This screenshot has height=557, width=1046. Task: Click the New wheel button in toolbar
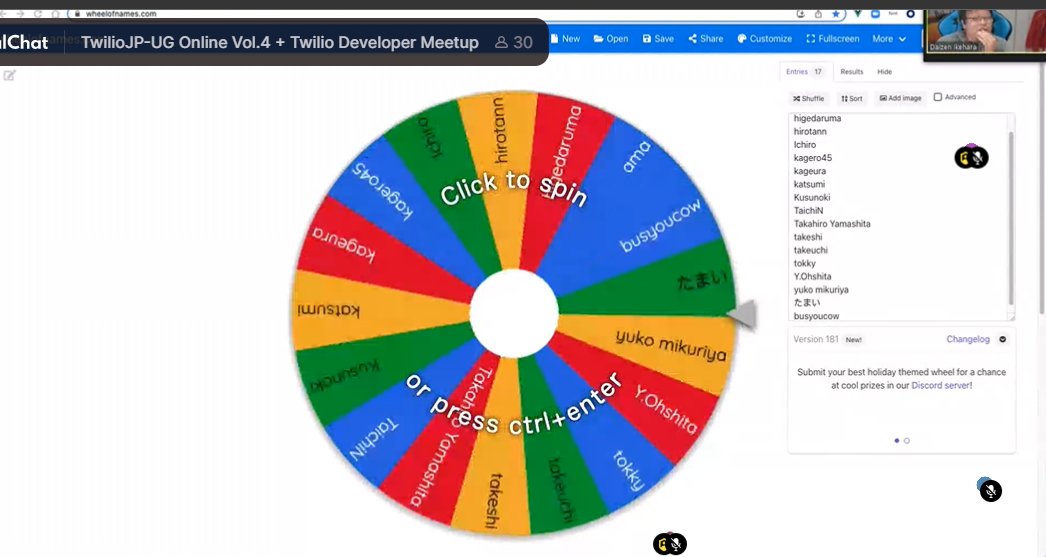[564, 39]
